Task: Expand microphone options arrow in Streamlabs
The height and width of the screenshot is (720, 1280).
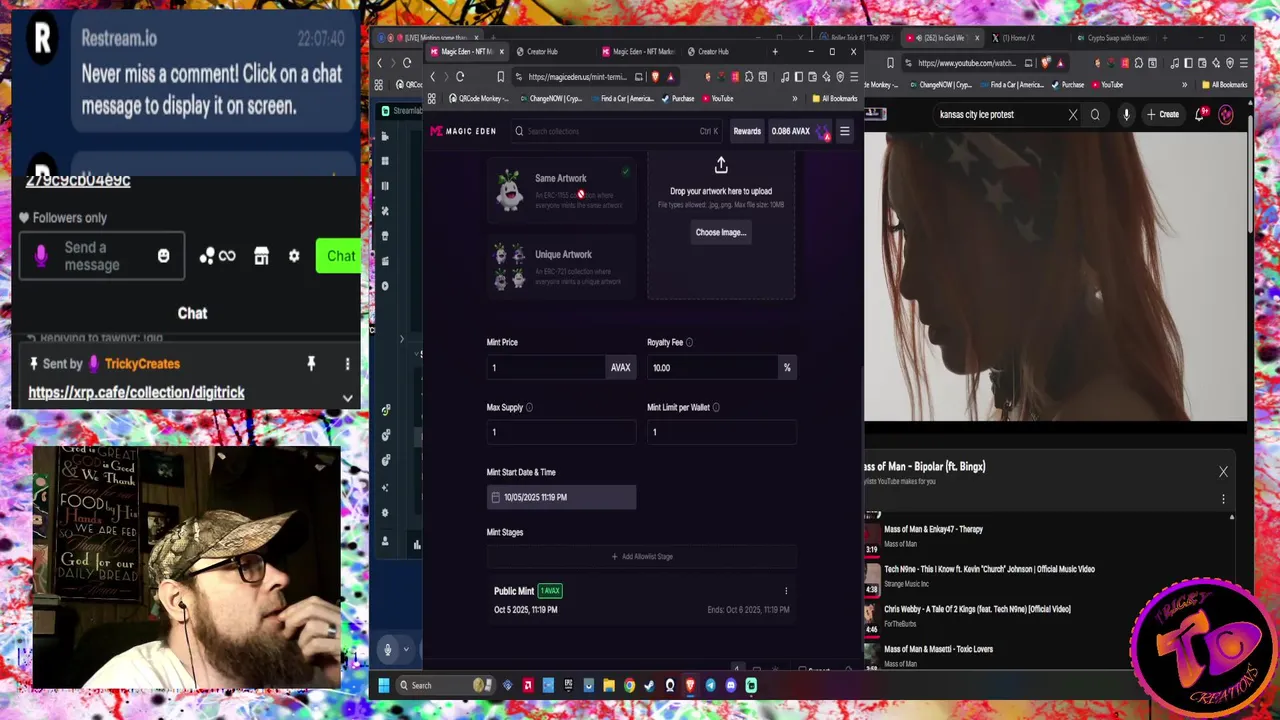Action: pyautogui.click(x=406, y=649)
